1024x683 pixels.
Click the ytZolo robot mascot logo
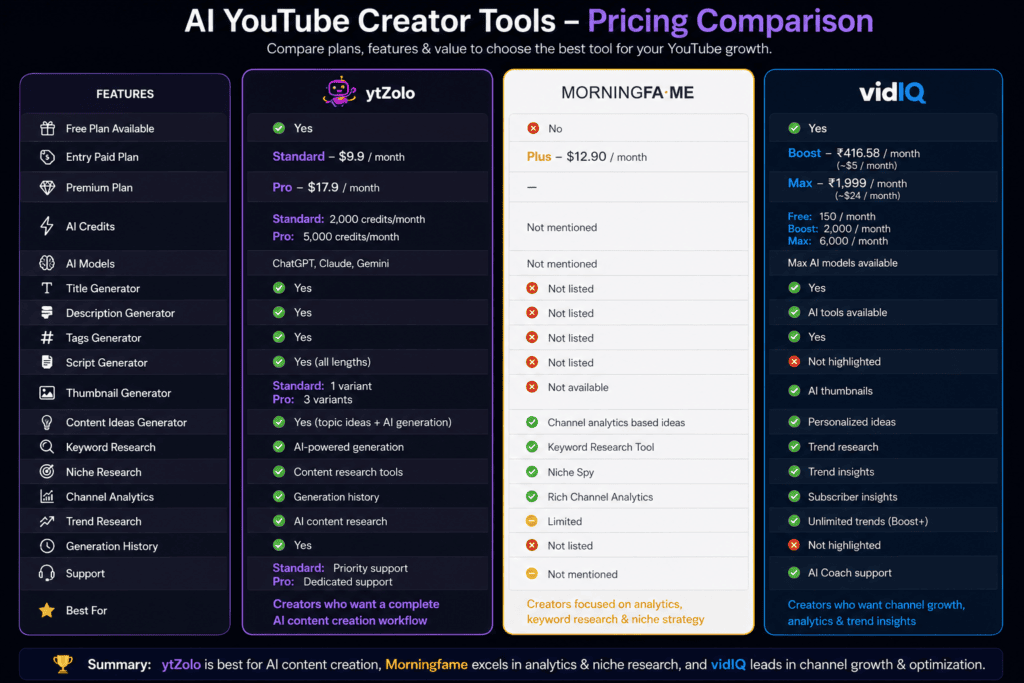pyautogui.click(x=339, y=92)
